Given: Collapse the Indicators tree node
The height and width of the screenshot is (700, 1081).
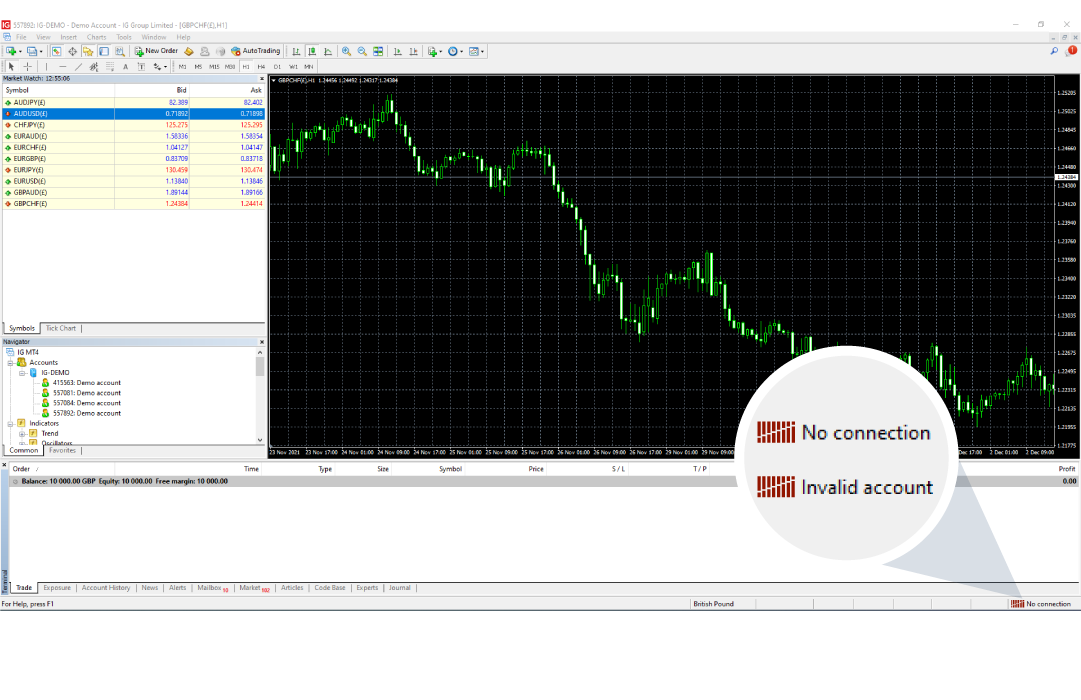Looking at the screenshot, I should [10, 423].
